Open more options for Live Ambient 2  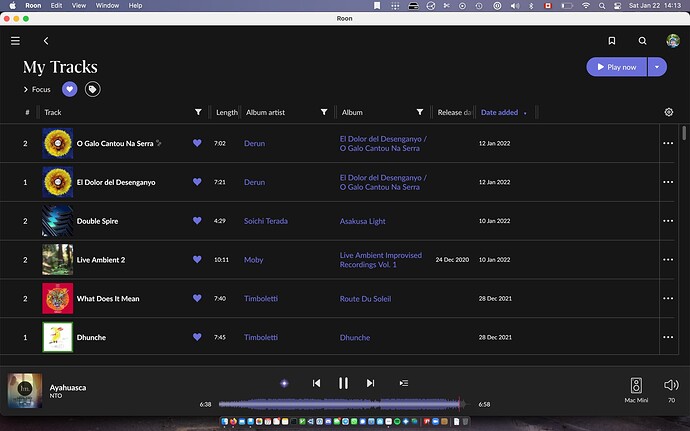point(668,259)
